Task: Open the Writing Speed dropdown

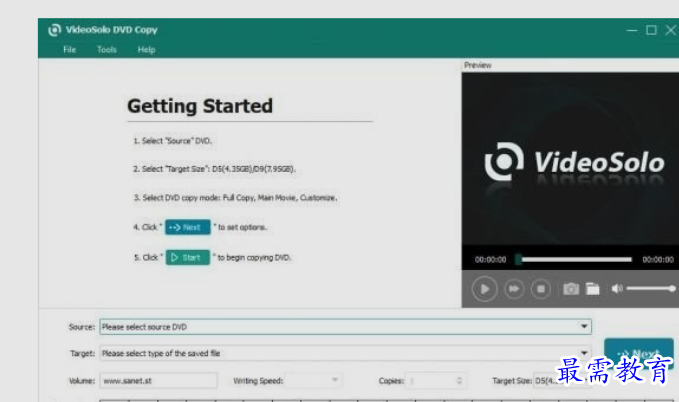Action: (x=313, y=380)
